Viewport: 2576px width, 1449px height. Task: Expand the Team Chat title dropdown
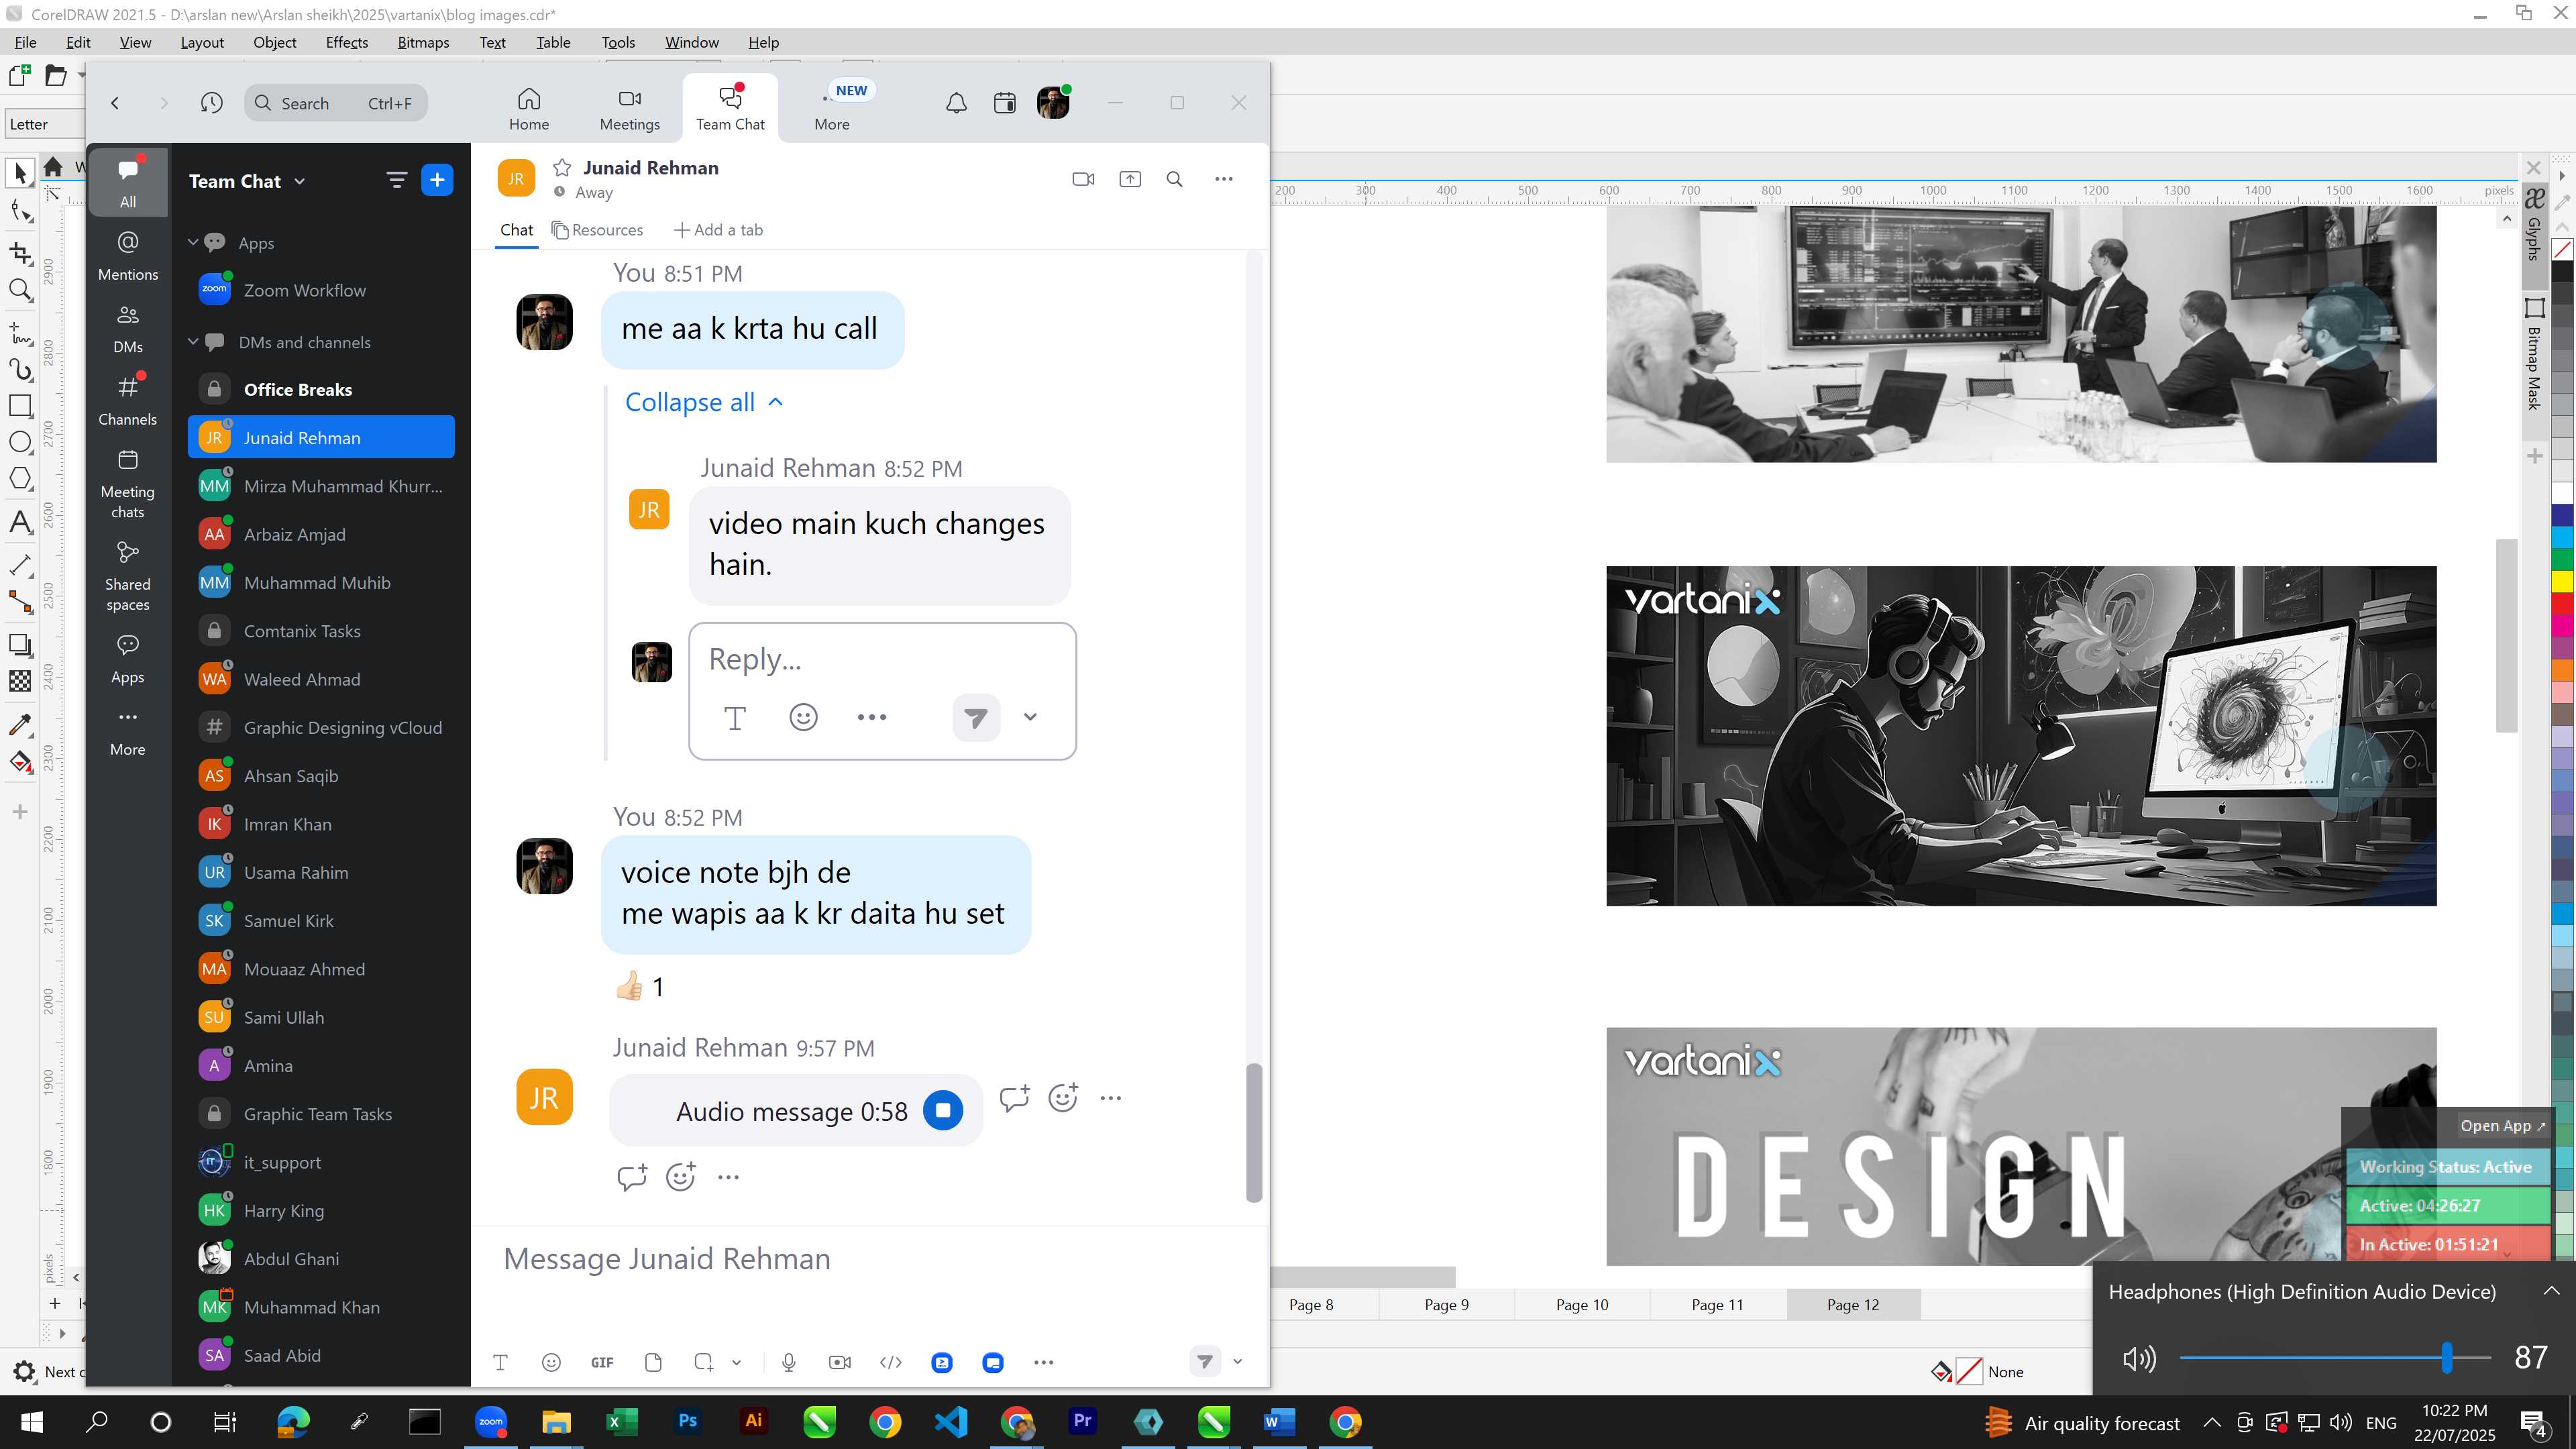(x=300, y=181)
